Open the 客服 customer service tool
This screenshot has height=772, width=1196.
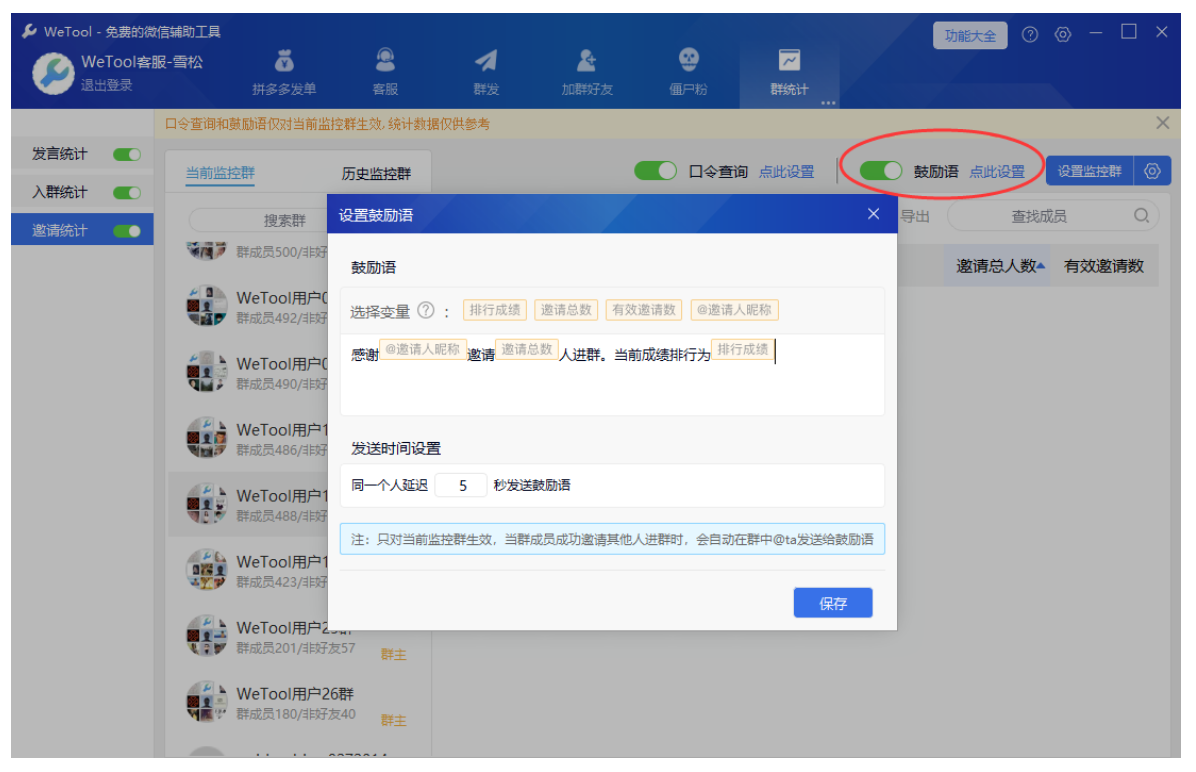click(385, 72)
